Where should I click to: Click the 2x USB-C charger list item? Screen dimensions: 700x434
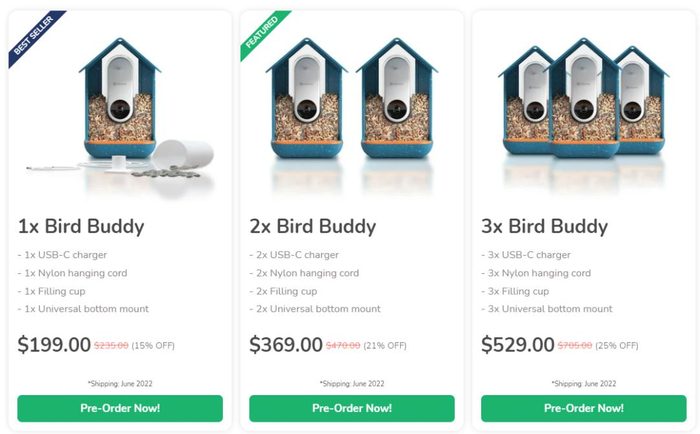click(297, 255)
